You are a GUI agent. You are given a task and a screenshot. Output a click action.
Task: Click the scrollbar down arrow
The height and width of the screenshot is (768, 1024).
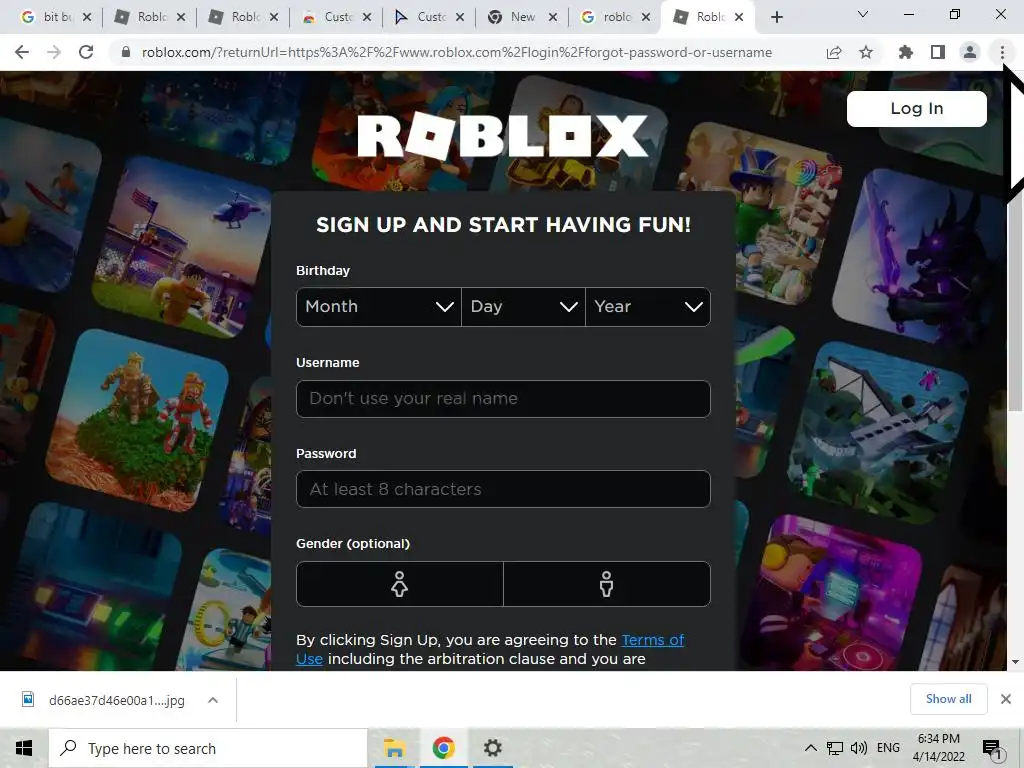click(x=1015, y=662)
